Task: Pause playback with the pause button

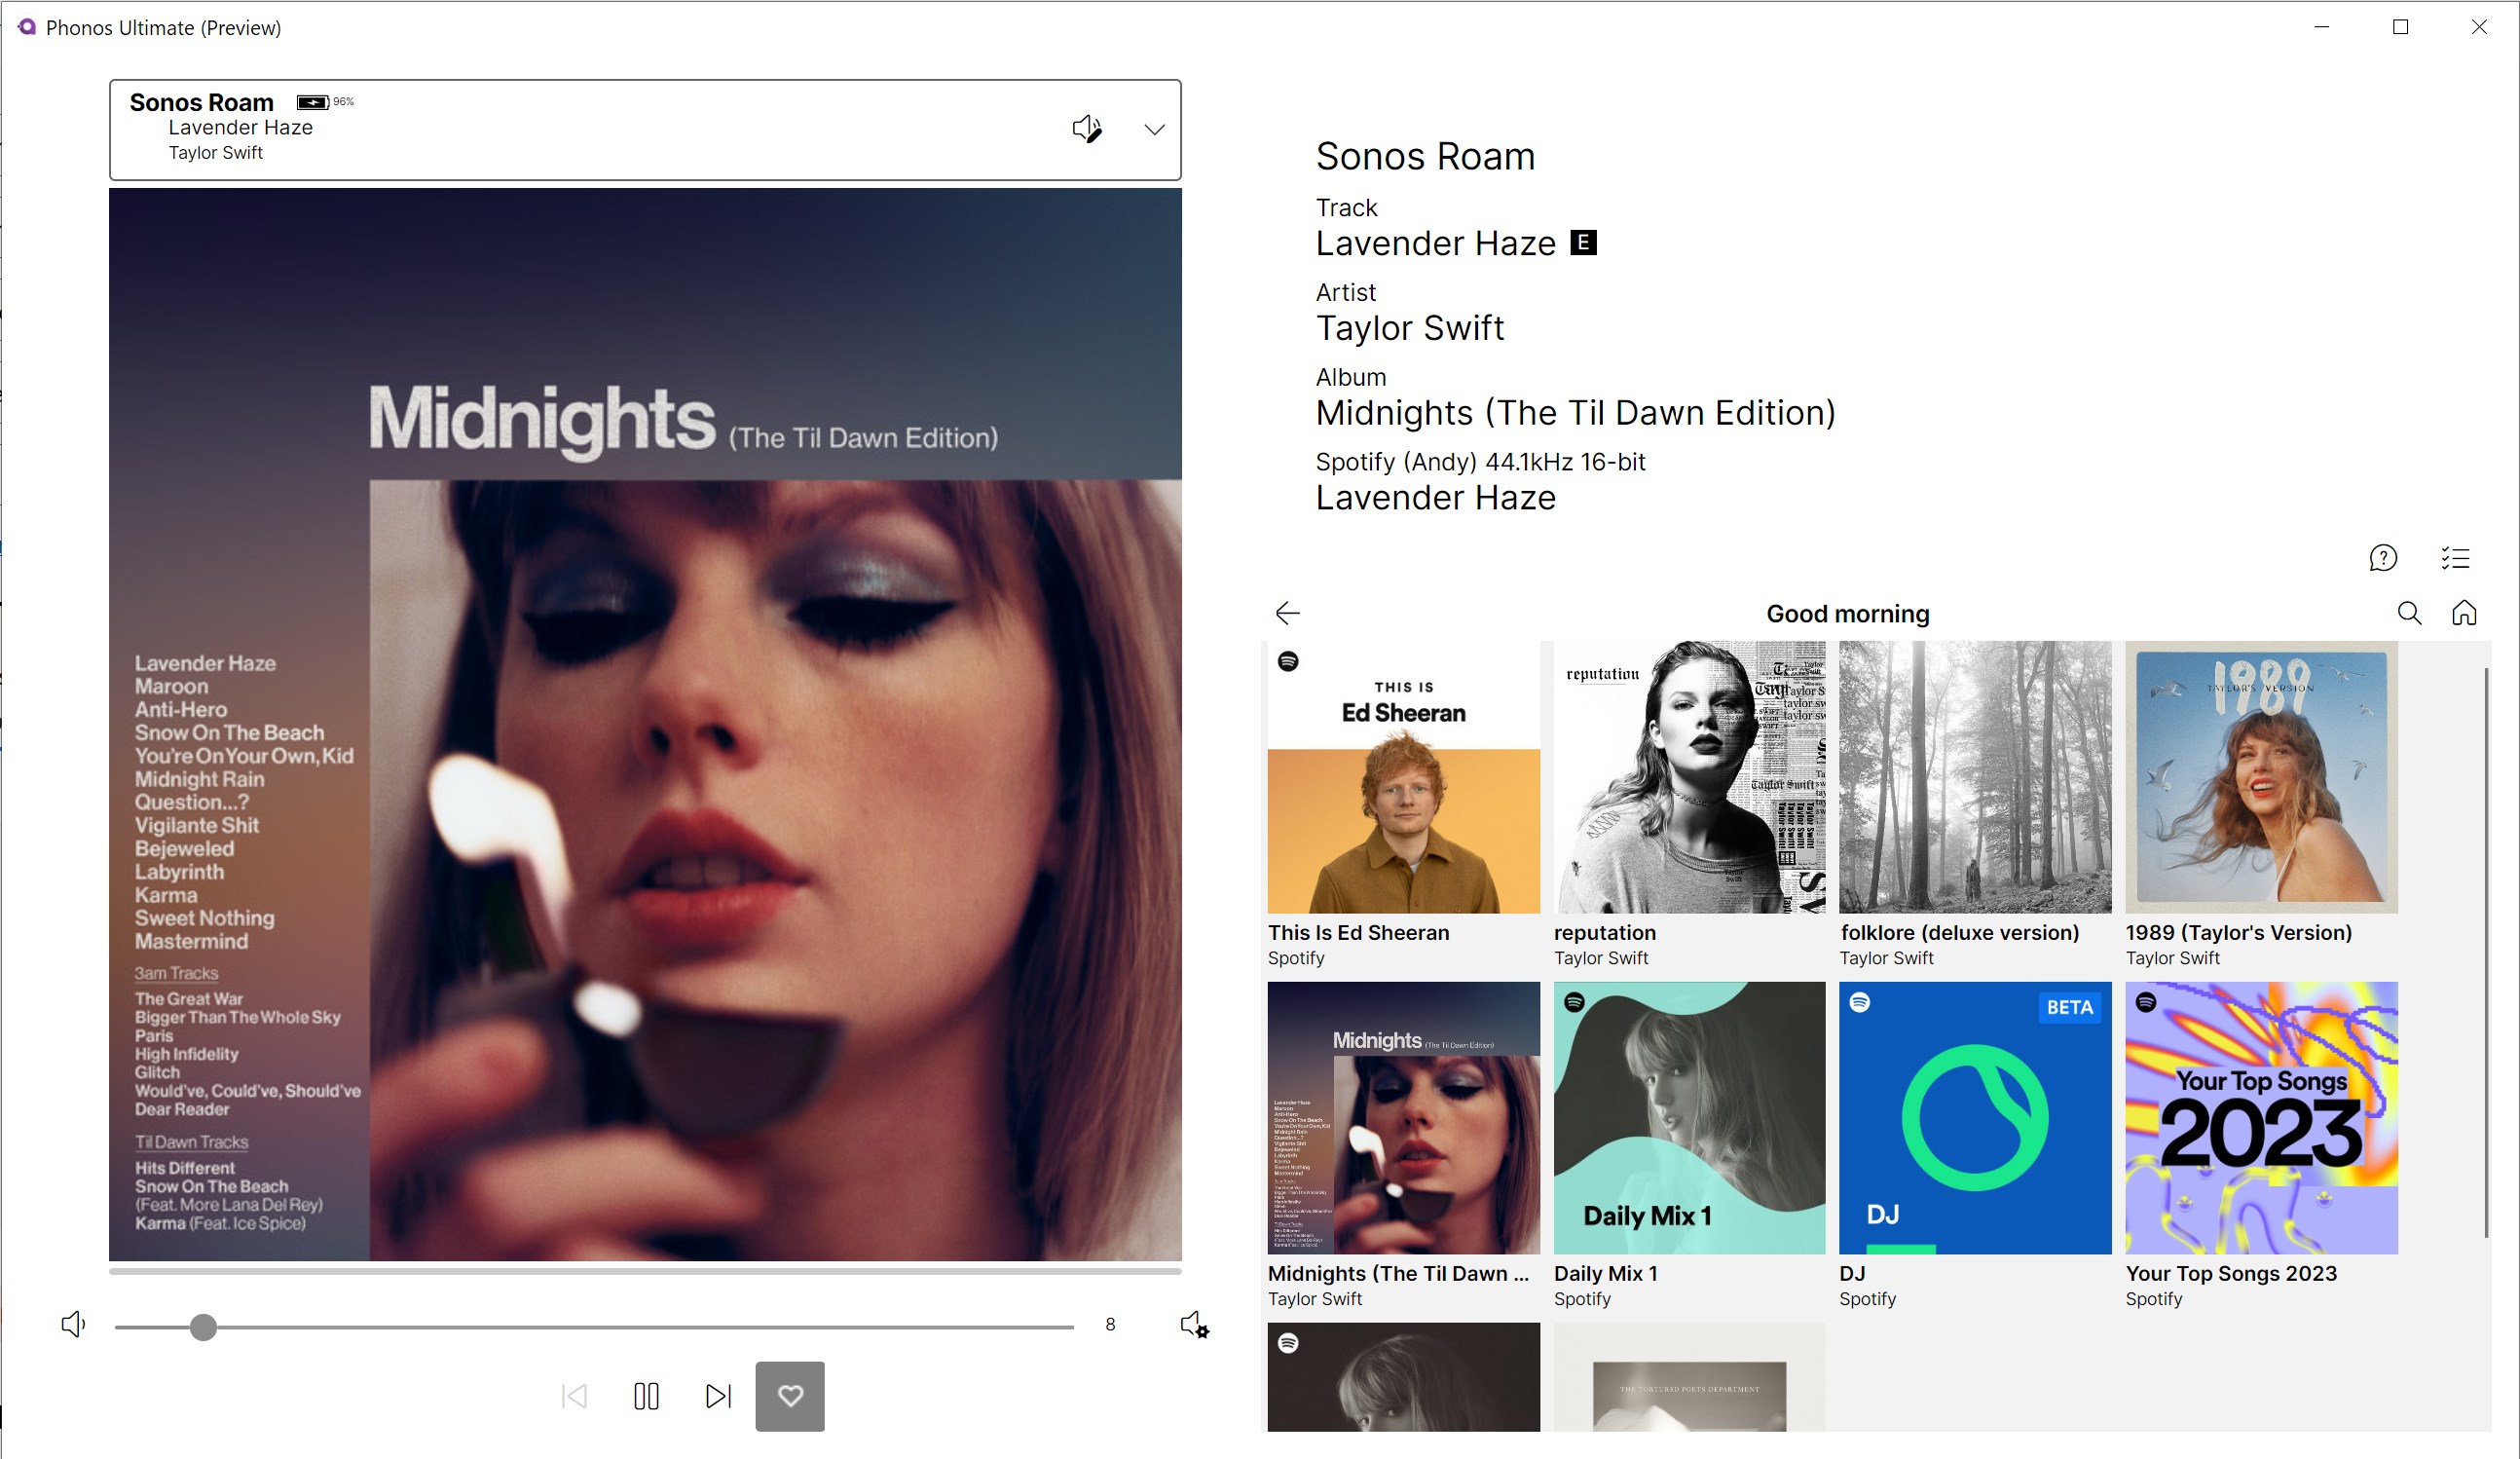Action: click(646, 1396)
